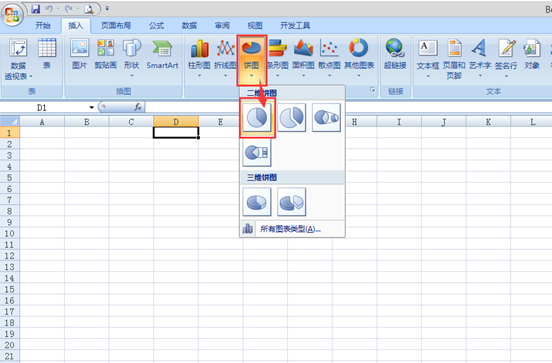This screenshot has width=552, height=363.
Task: Expand the WordArt dropdown arrow
Action: click(x=480, y=75)
